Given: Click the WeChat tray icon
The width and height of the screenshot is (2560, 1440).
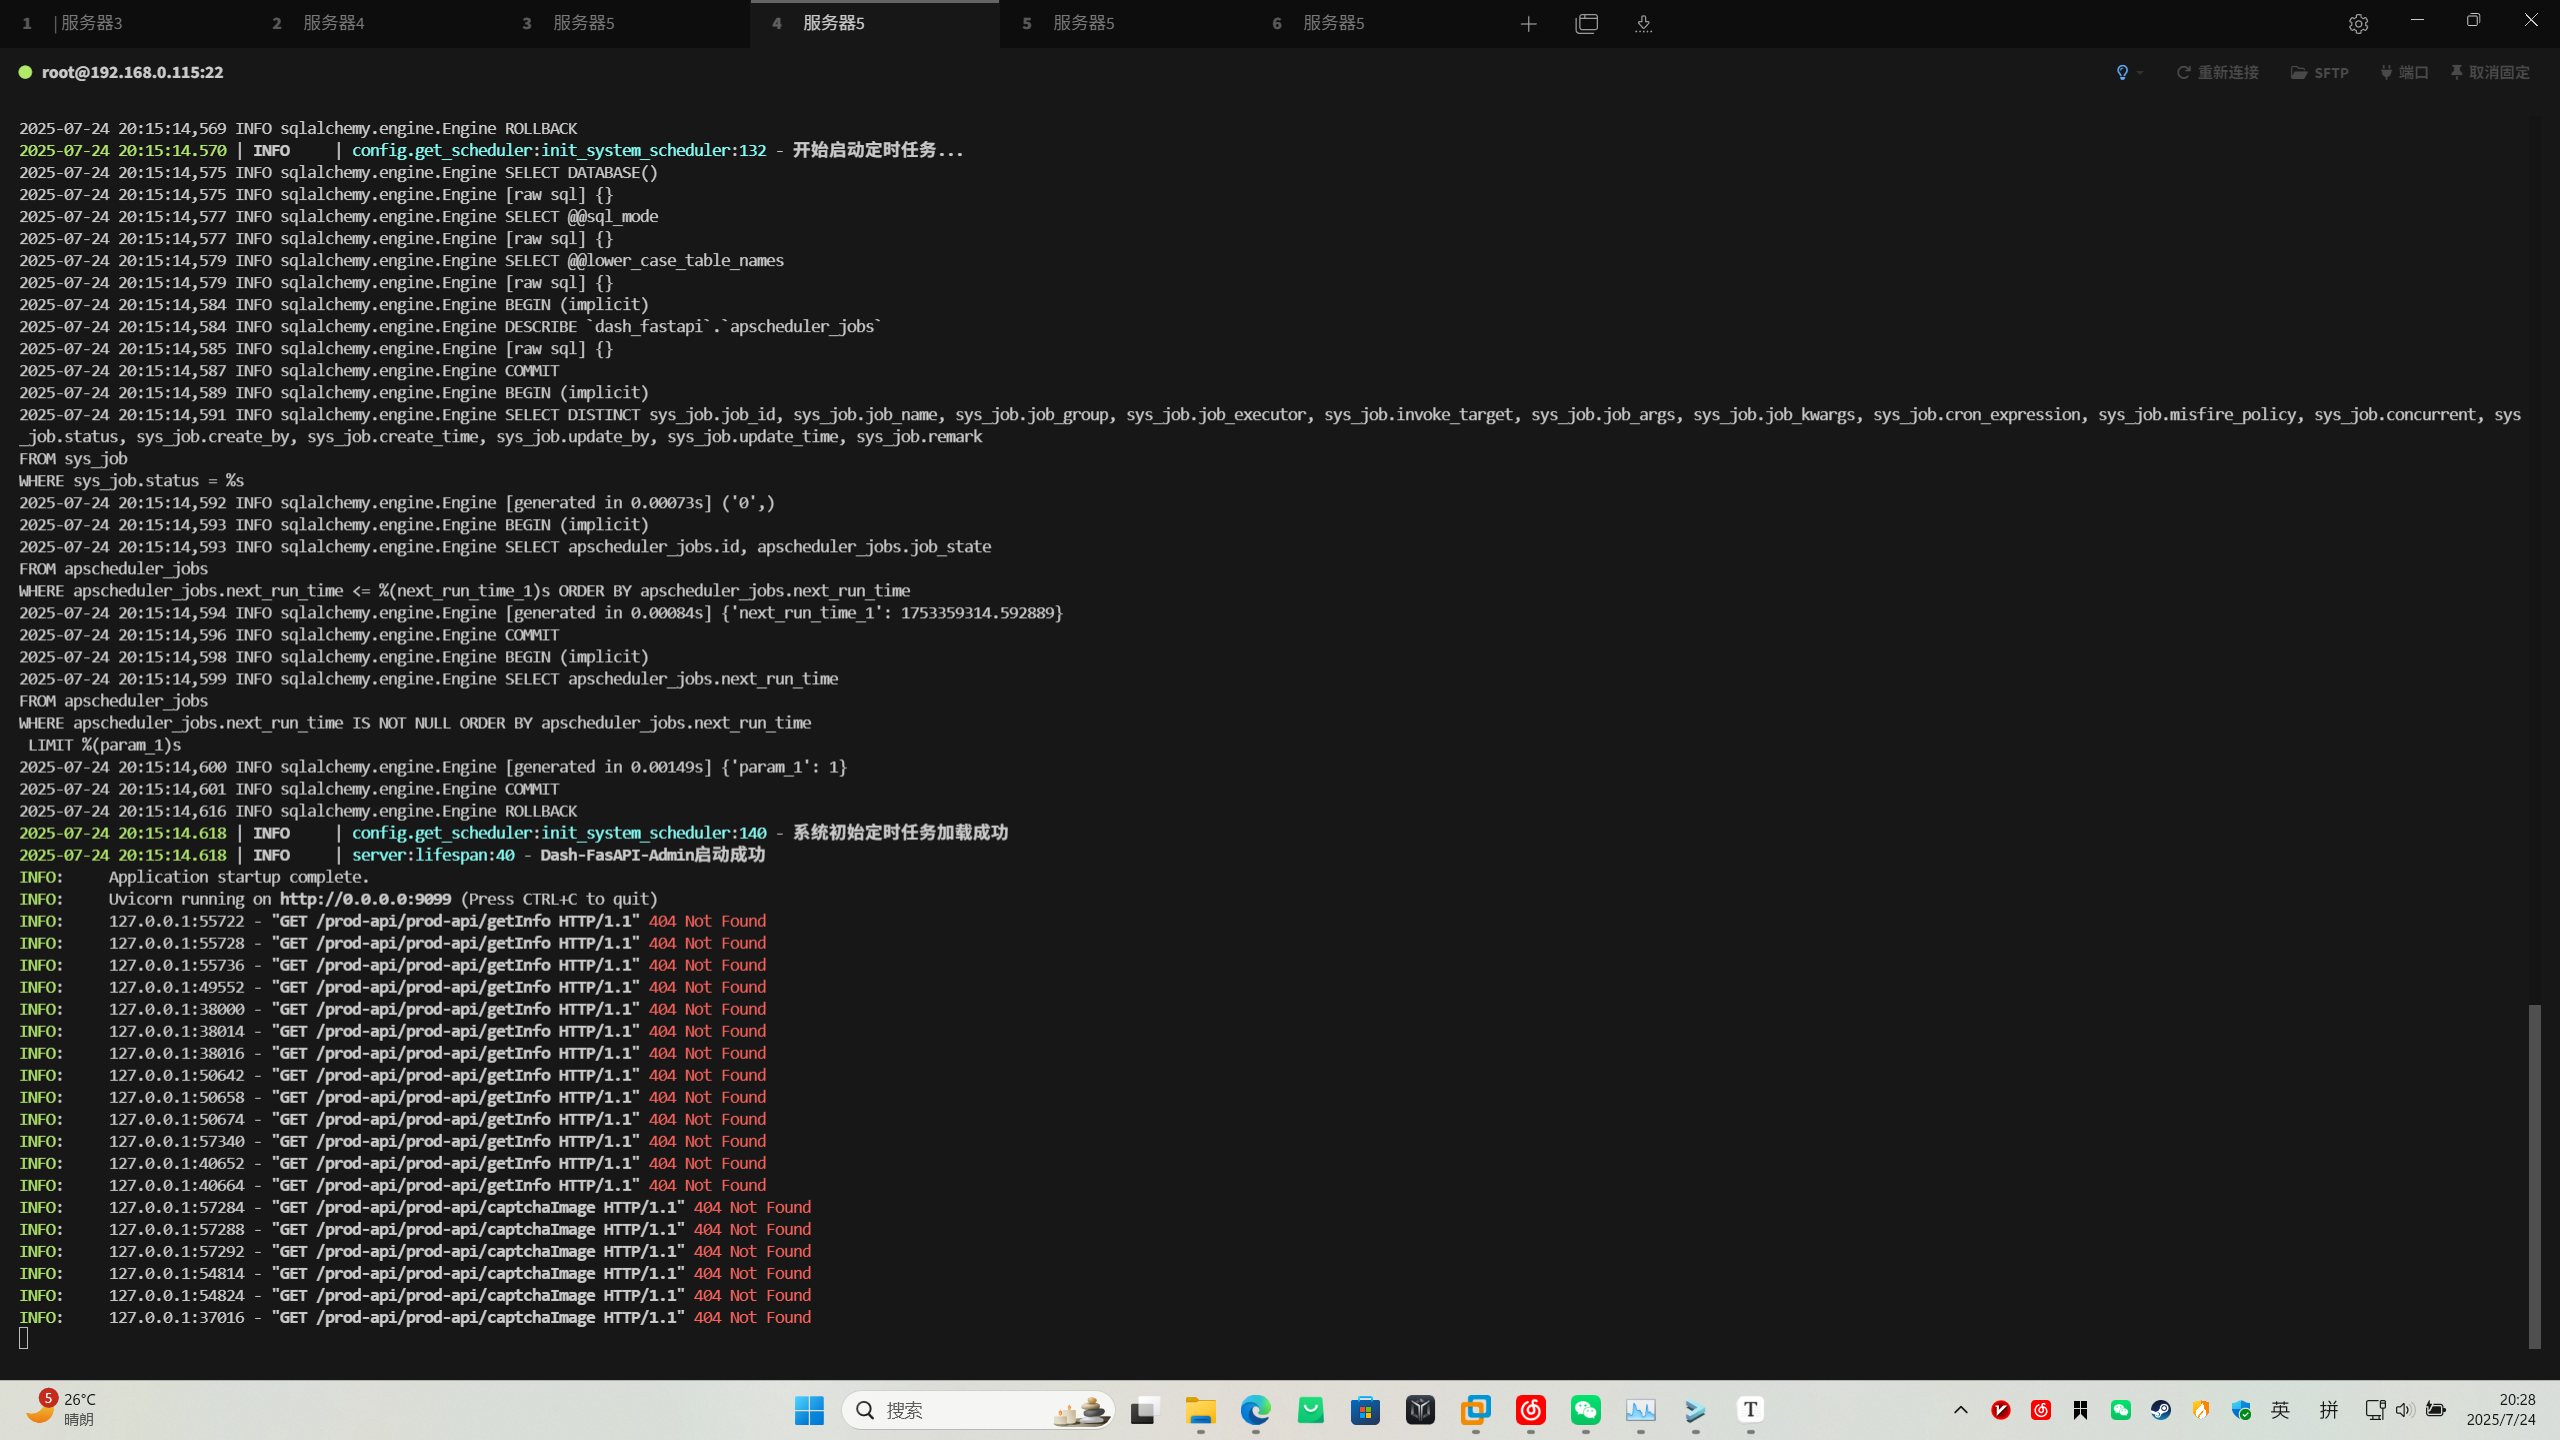Looking at the screenshot, I should [2120, 1410].
